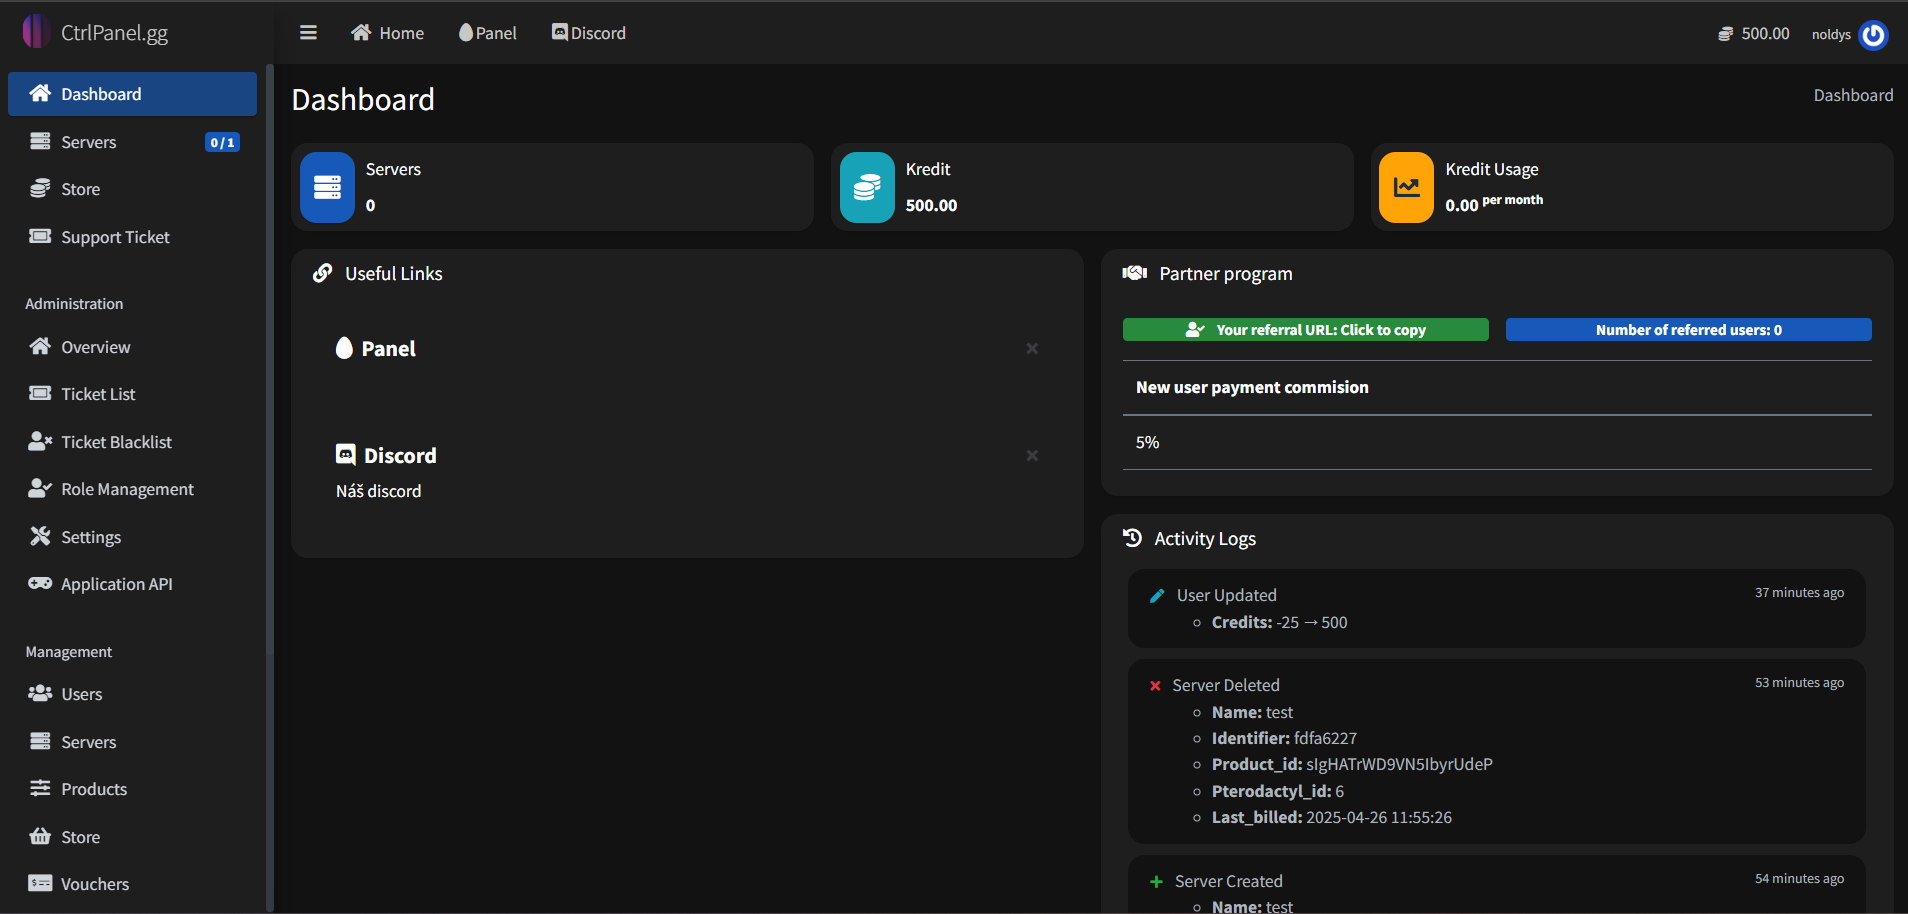Open Vouchers in Management section
This screenshot has width=1908, height=914.
tap(95, 884)
